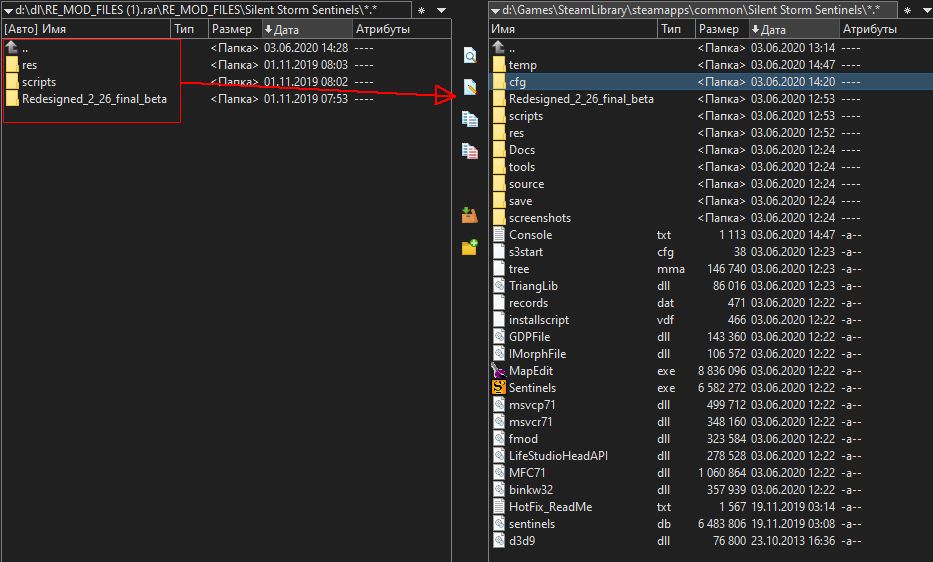Click the dll icon beside binkw32
Image resolution: width=933 pixels, height=562 pixels.
click(x=499, y=489)
